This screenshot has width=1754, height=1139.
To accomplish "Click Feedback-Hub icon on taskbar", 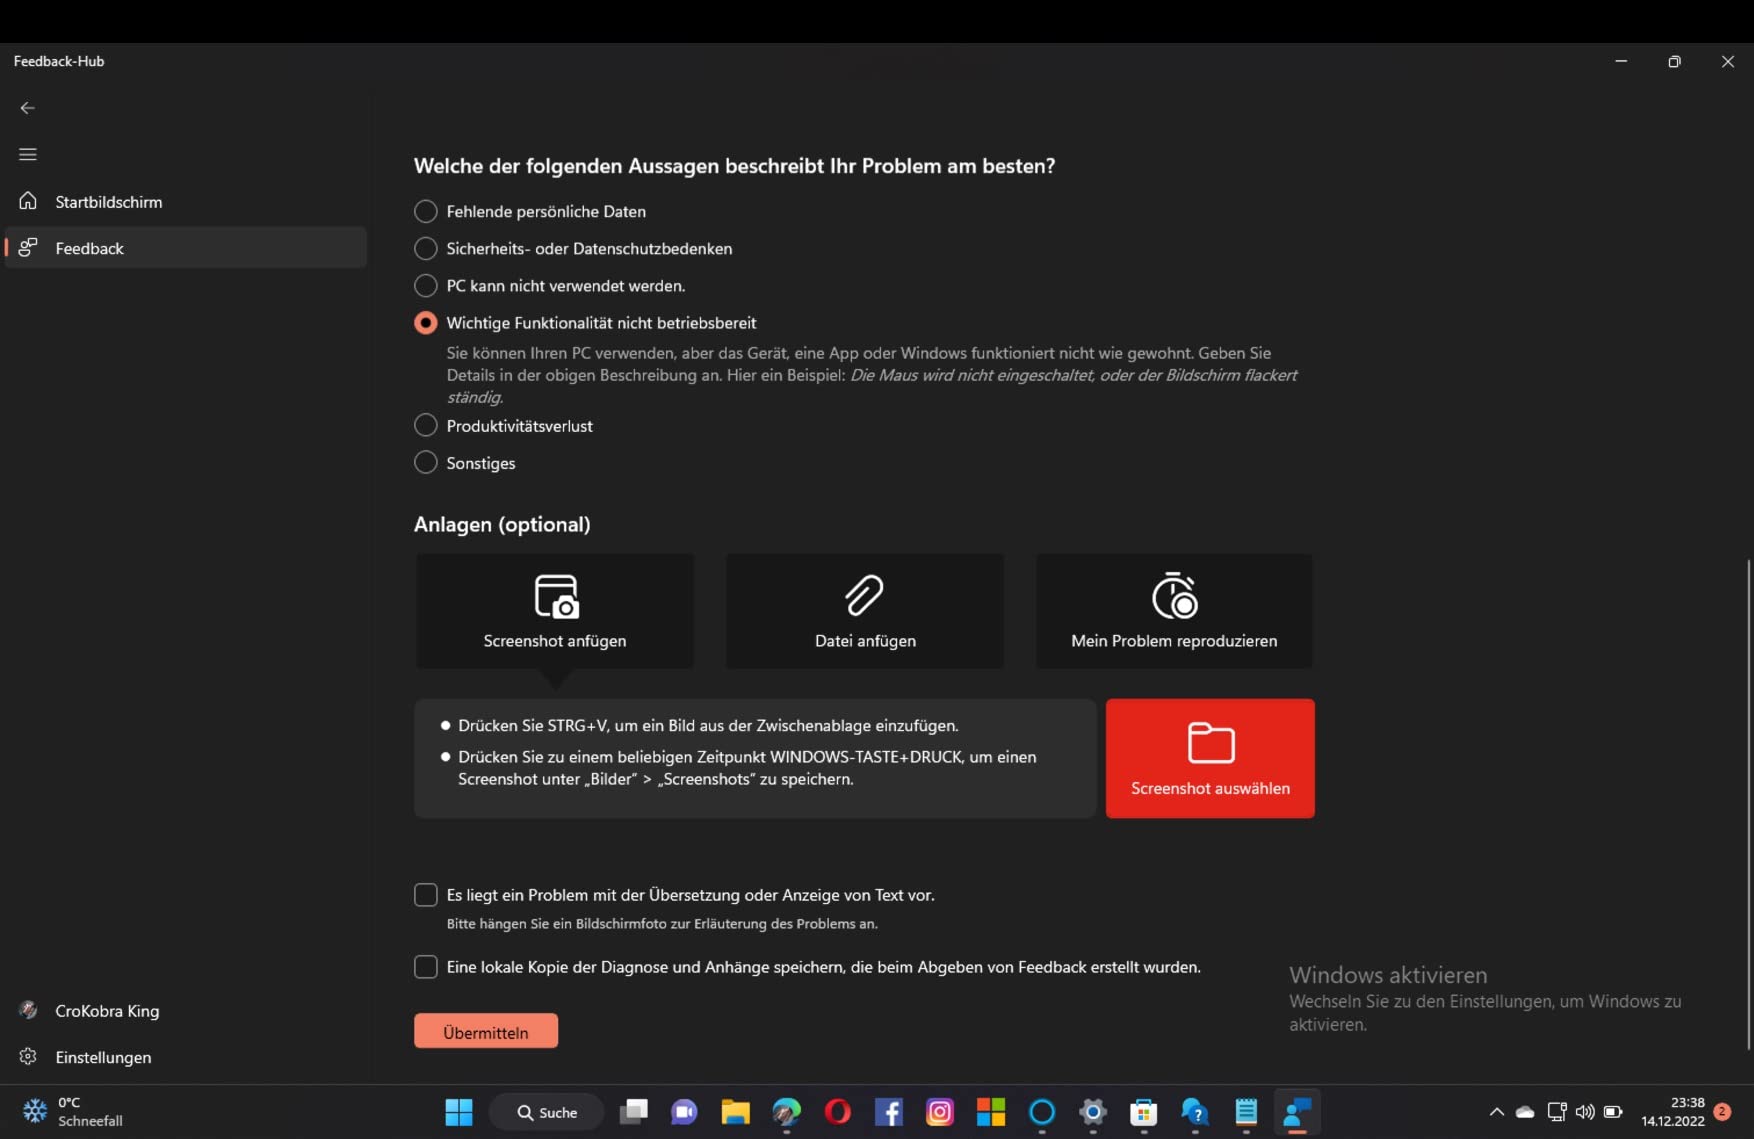I will pyautogui.click(x=1297, y=1112).
